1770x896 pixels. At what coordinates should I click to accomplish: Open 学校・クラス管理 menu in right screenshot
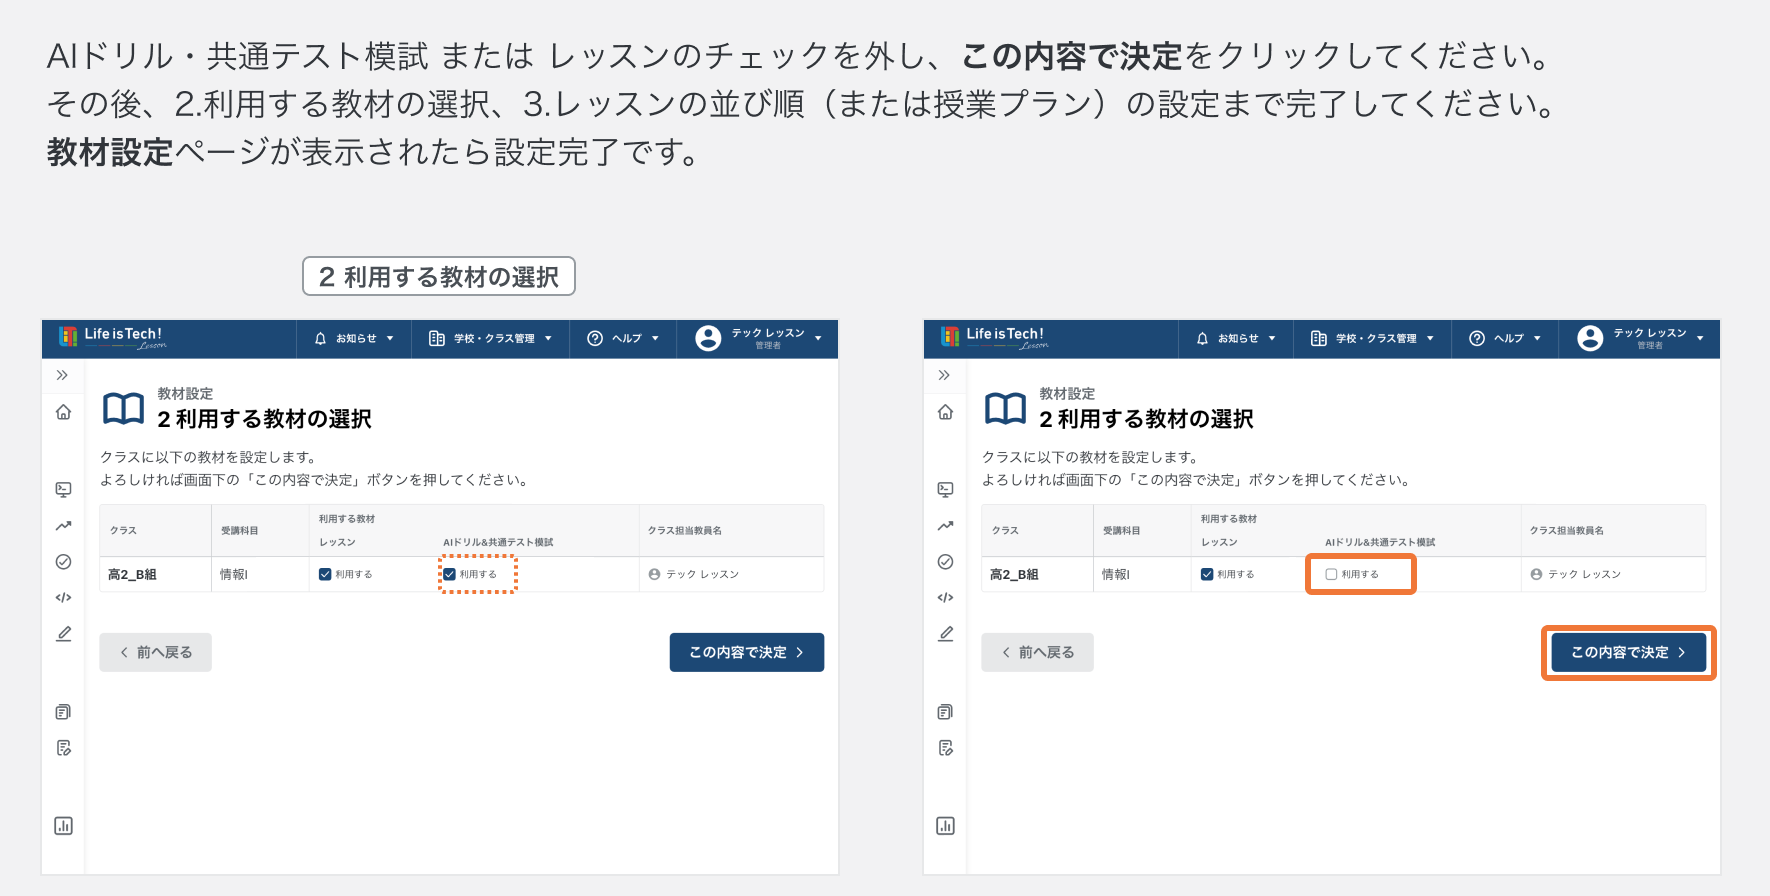pos(1372,339)
